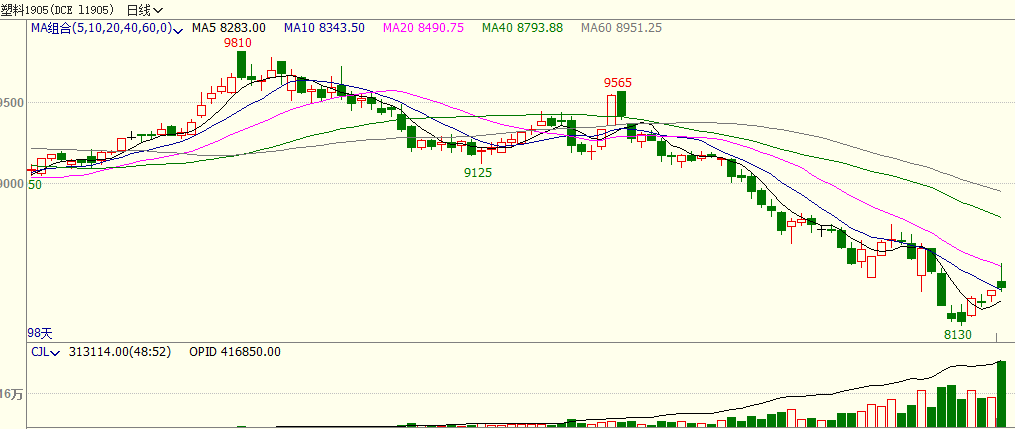Select the MA20 8490.75 value

click(x=423, y=28)
